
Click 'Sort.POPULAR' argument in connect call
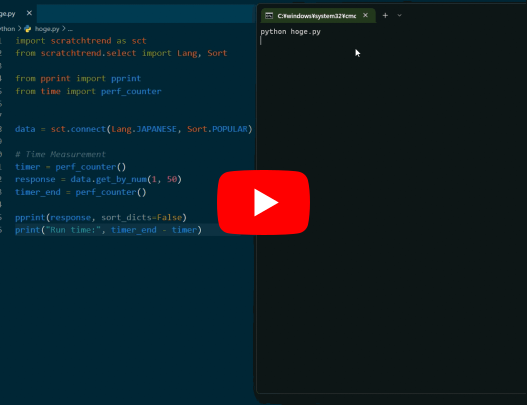coord(217,129)
